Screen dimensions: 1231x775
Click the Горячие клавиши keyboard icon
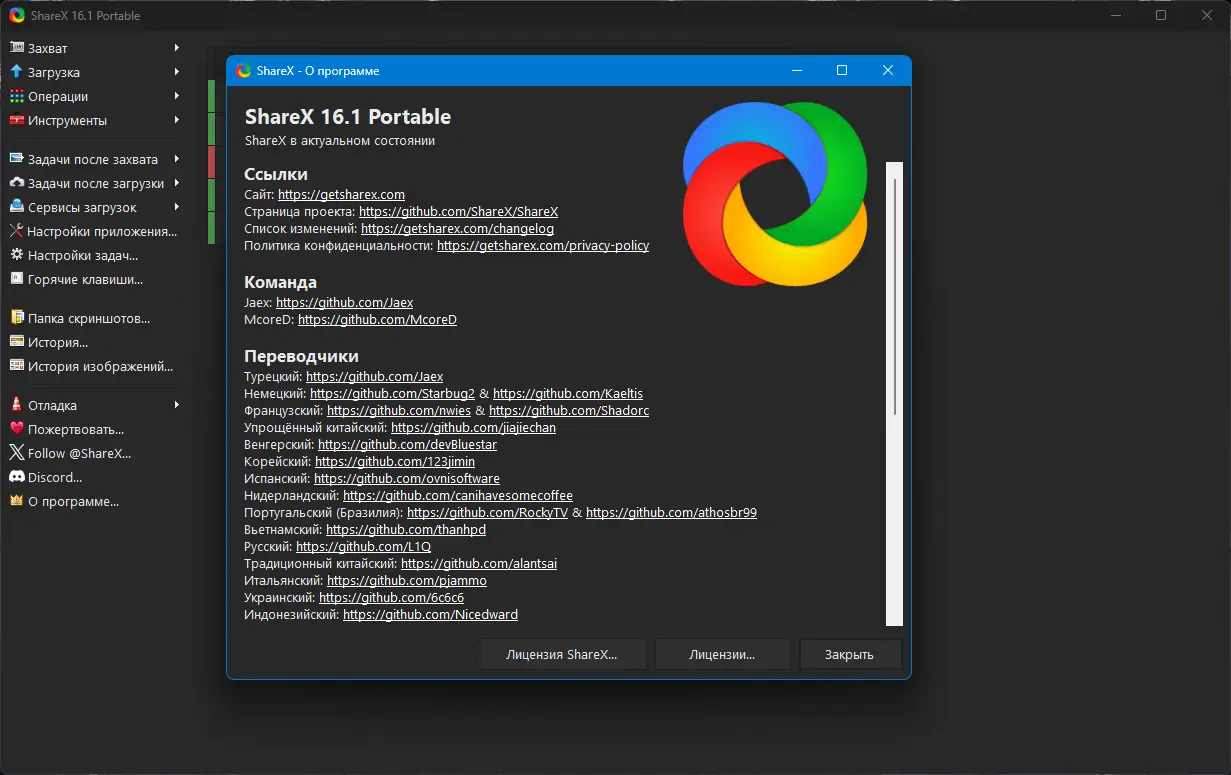coord(16,279)
